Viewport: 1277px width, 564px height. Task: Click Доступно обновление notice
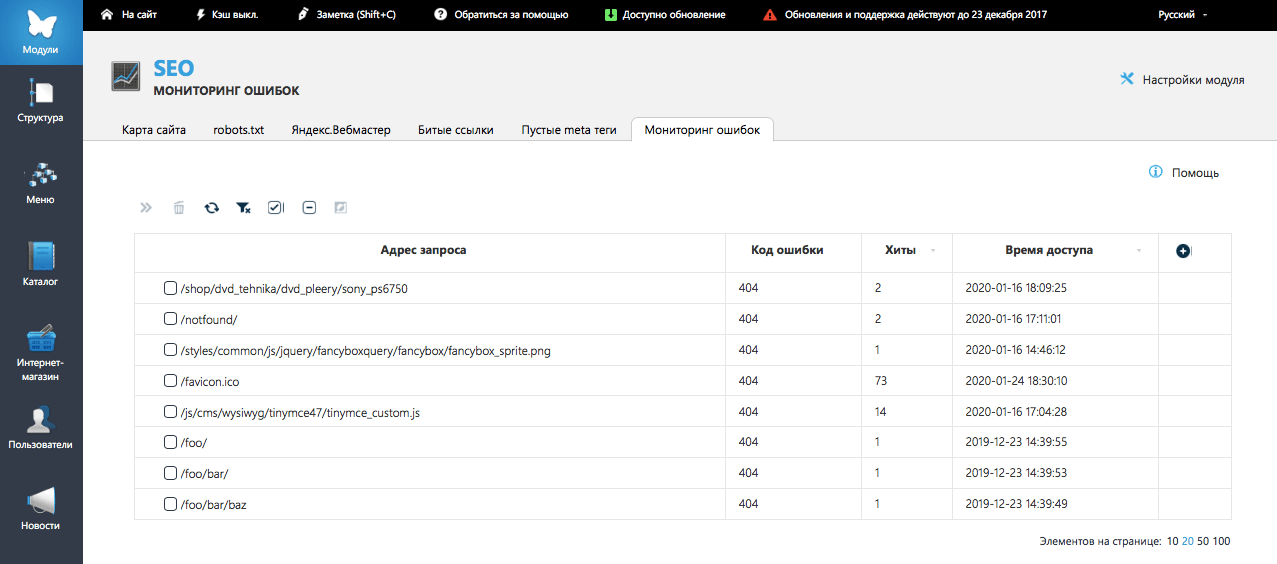(x=674, y=15)
